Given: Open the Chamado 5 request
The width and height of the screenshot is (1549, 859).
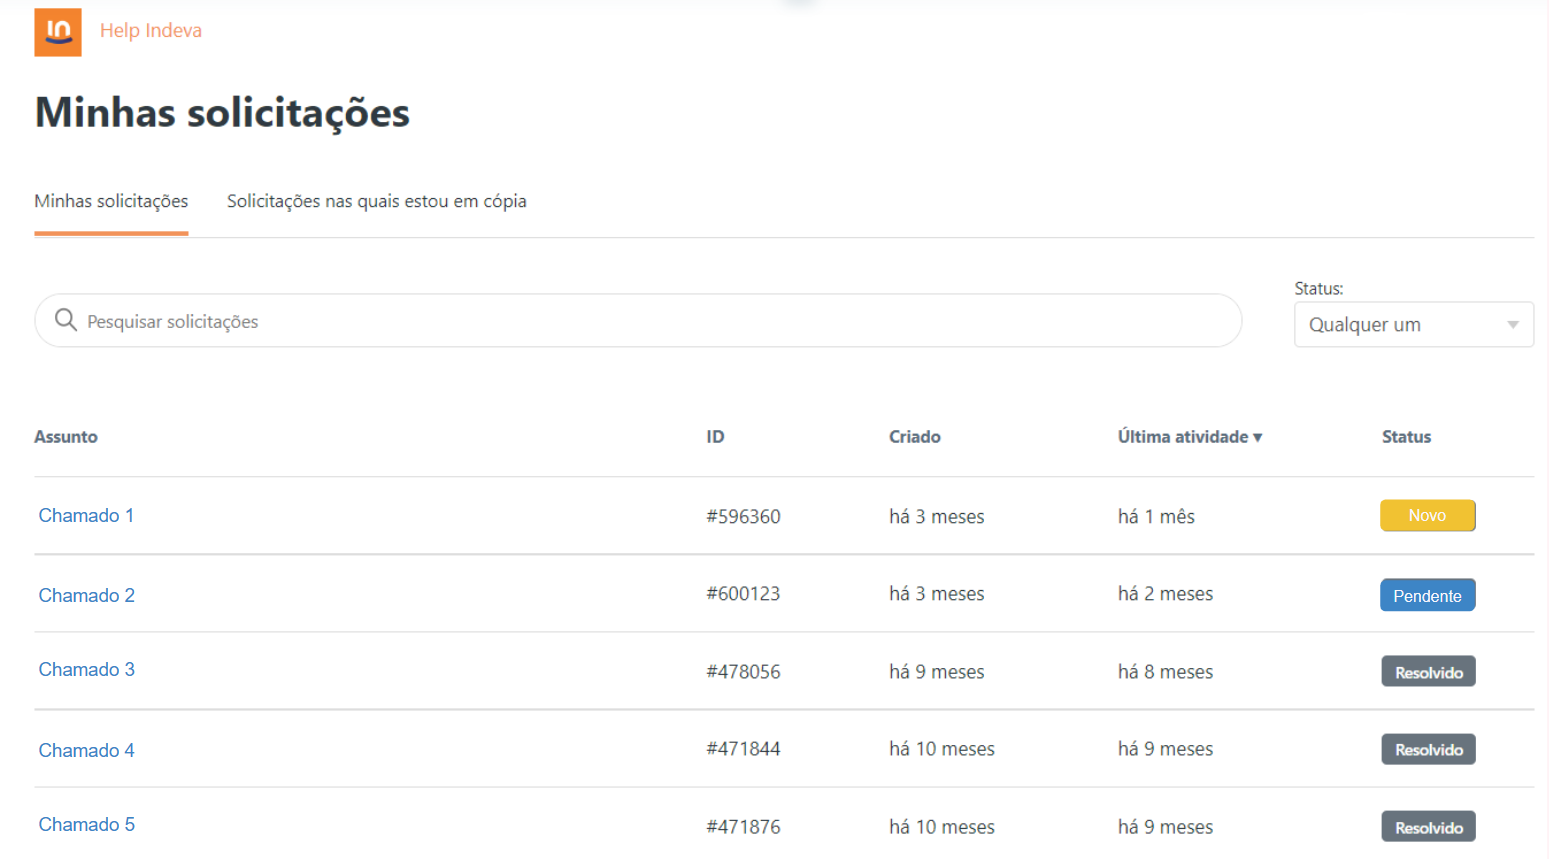Looking at the screenshot, I should point(86,825).
